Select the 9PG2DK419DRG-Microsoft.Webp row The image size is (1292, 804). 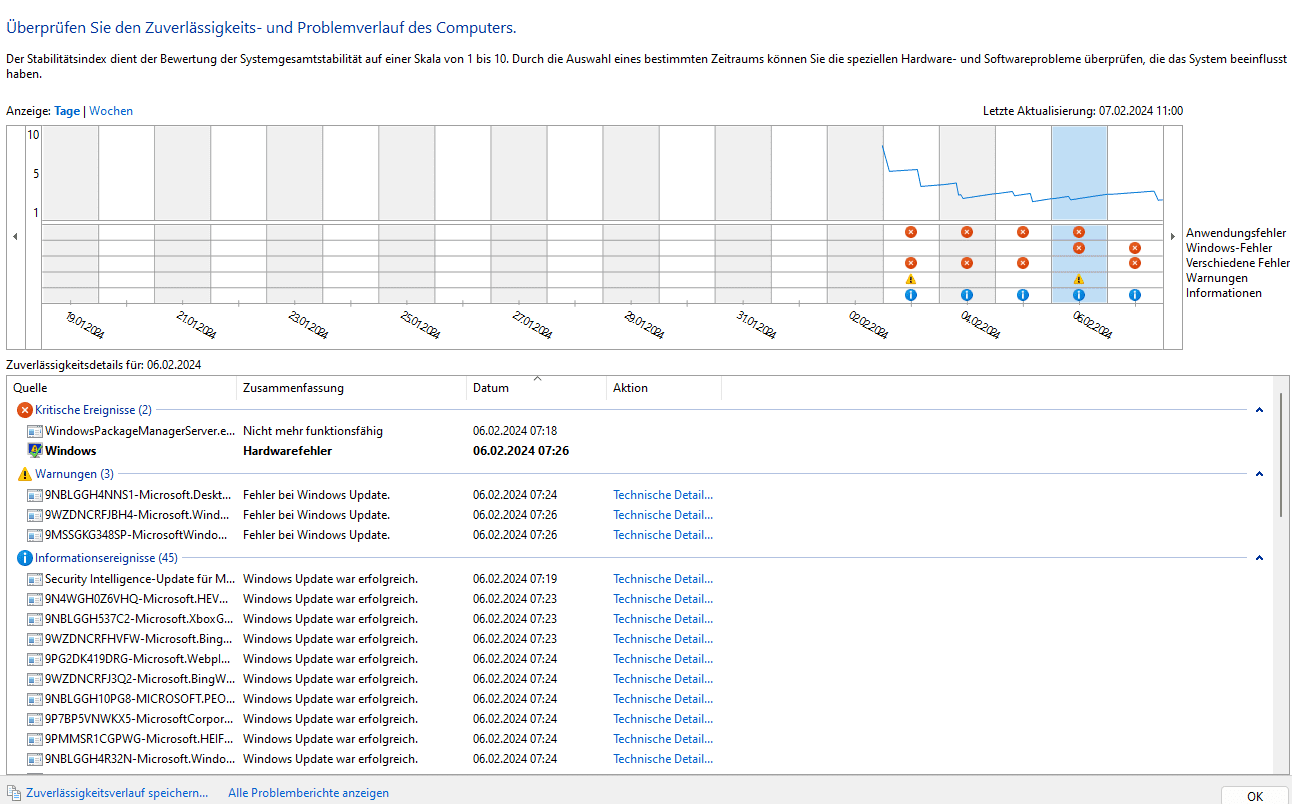(640, 659)
